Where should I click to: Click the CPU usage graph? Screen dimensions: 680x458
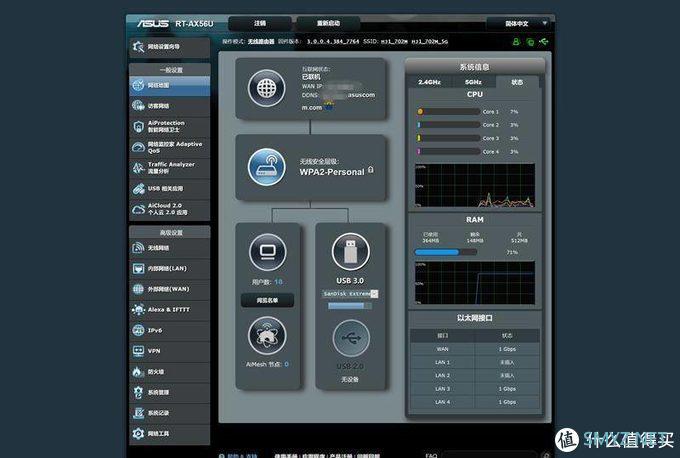point(475,185)
